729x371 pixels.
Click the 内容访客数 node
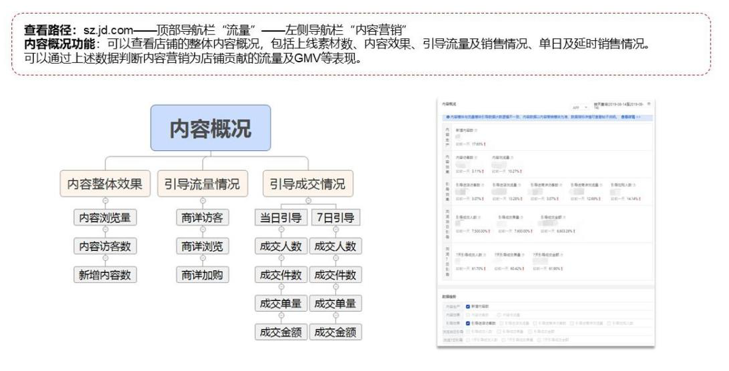105,246
